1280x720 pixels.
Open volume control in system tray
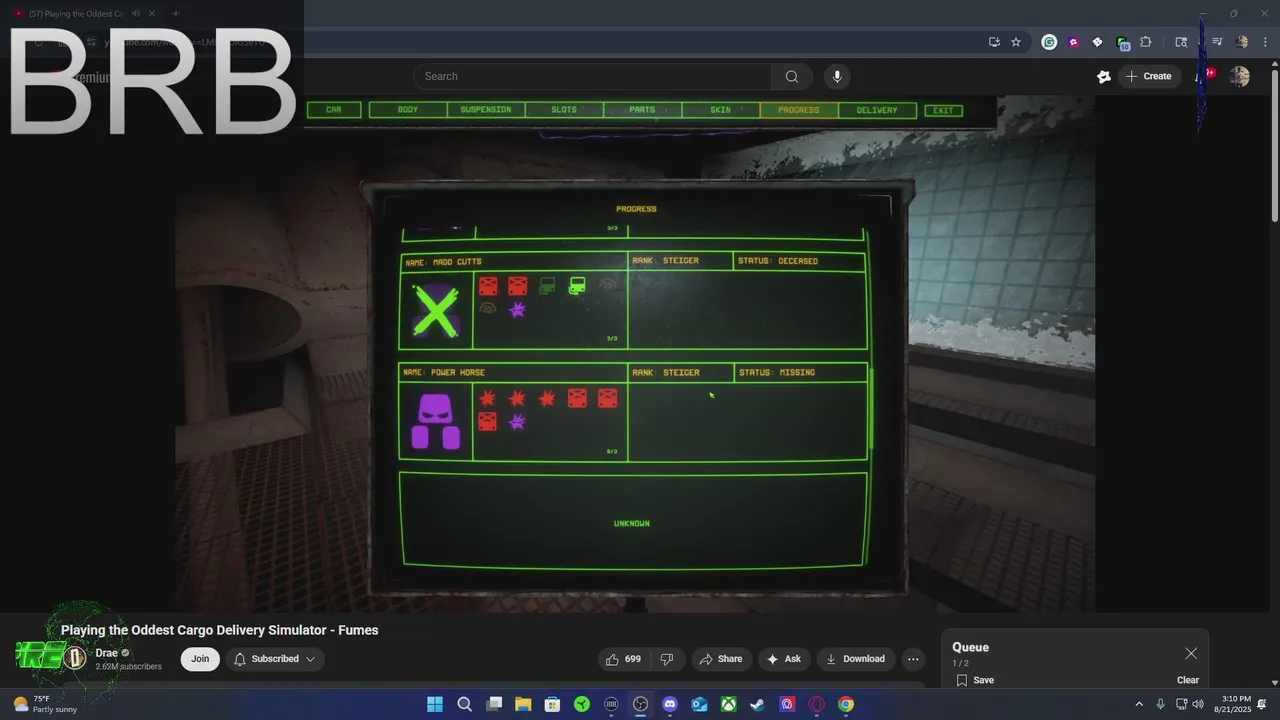click(x=1198, y=704)
